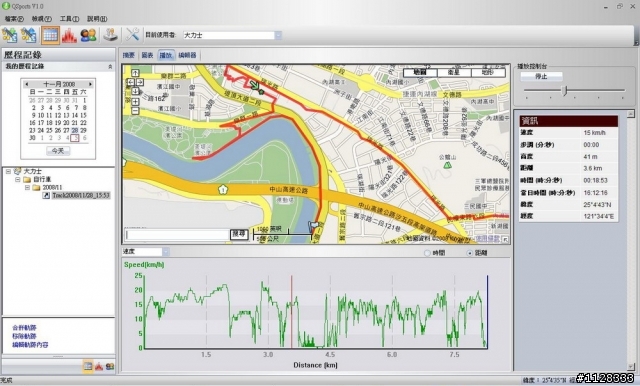Open the 說明 menu
Screen dimensions: 640x386
97,19
